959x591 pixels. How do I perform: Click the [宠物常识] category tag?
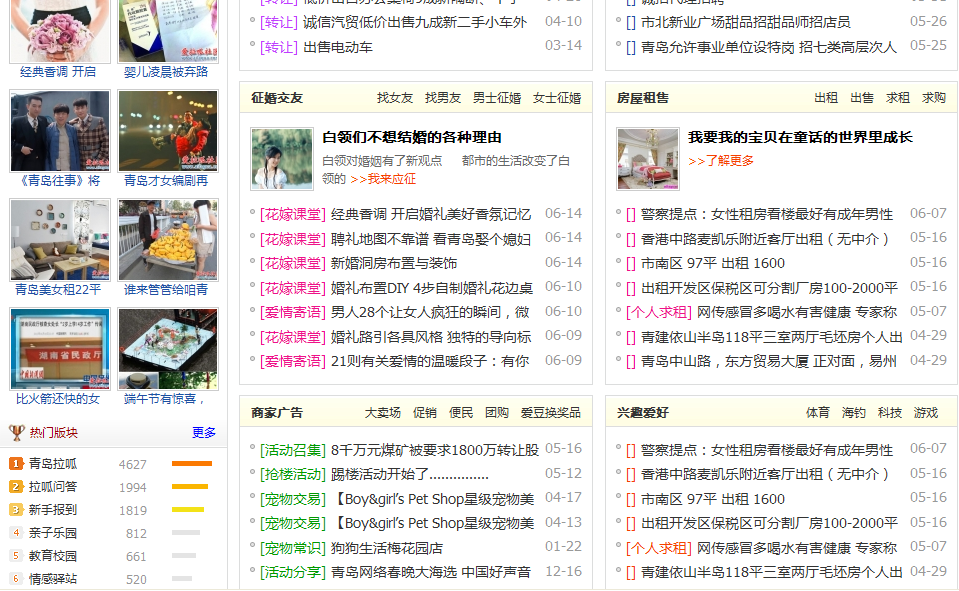[x=293, y=548]
